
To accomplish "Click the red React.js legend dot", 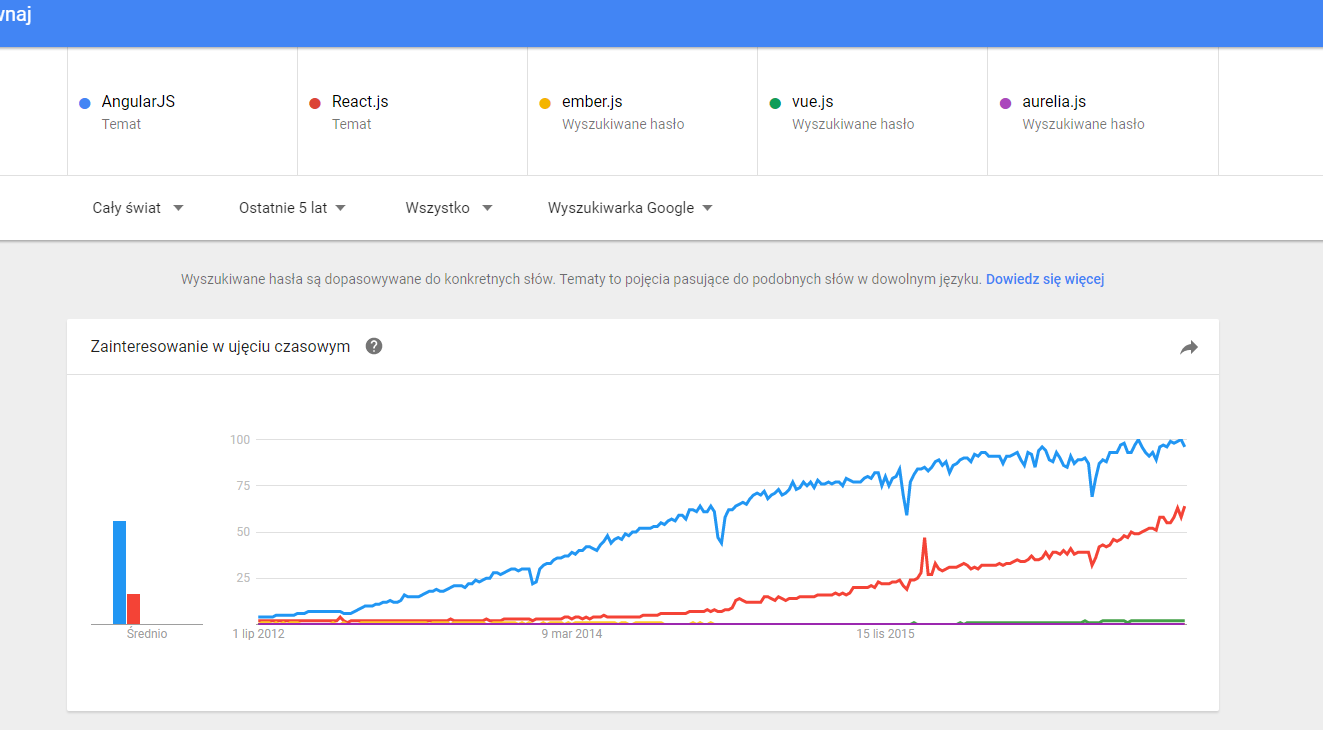I will click(315, 103).
